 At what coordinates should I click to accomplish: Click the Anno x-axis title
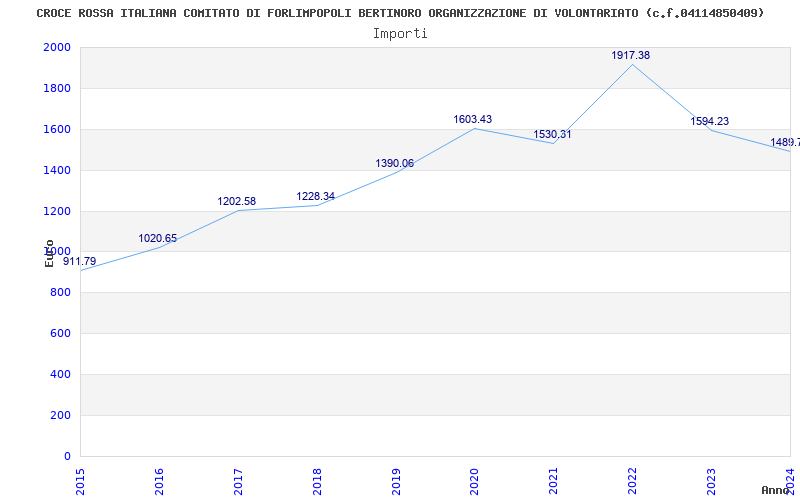click(x=775, y=490)
